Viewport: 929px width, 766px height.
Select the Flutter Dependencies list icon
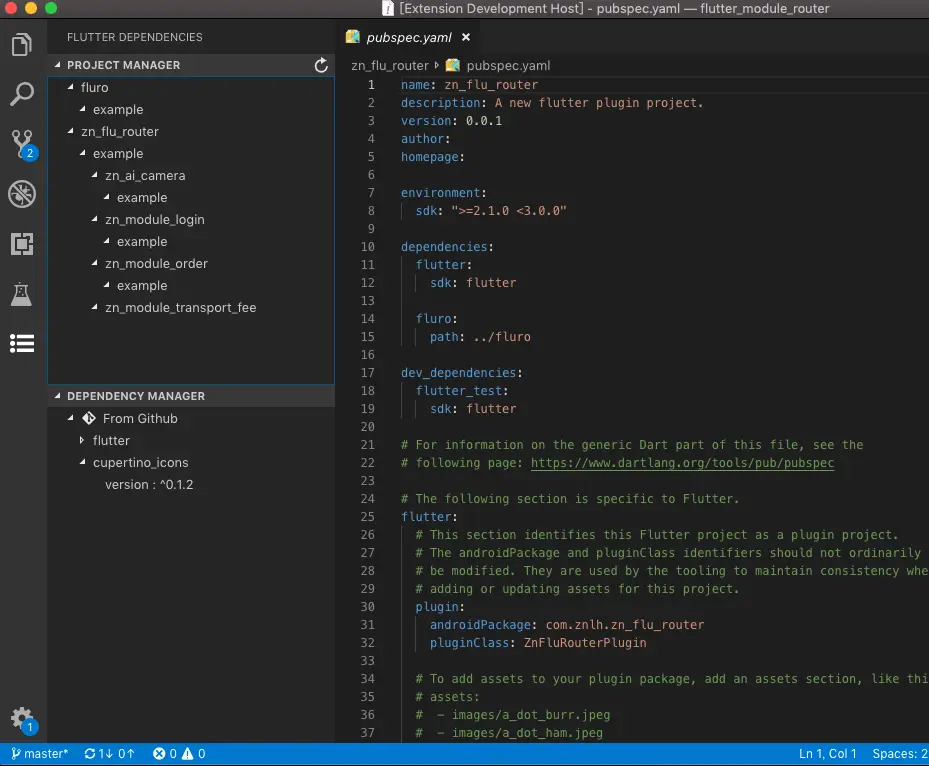point(22,343)
